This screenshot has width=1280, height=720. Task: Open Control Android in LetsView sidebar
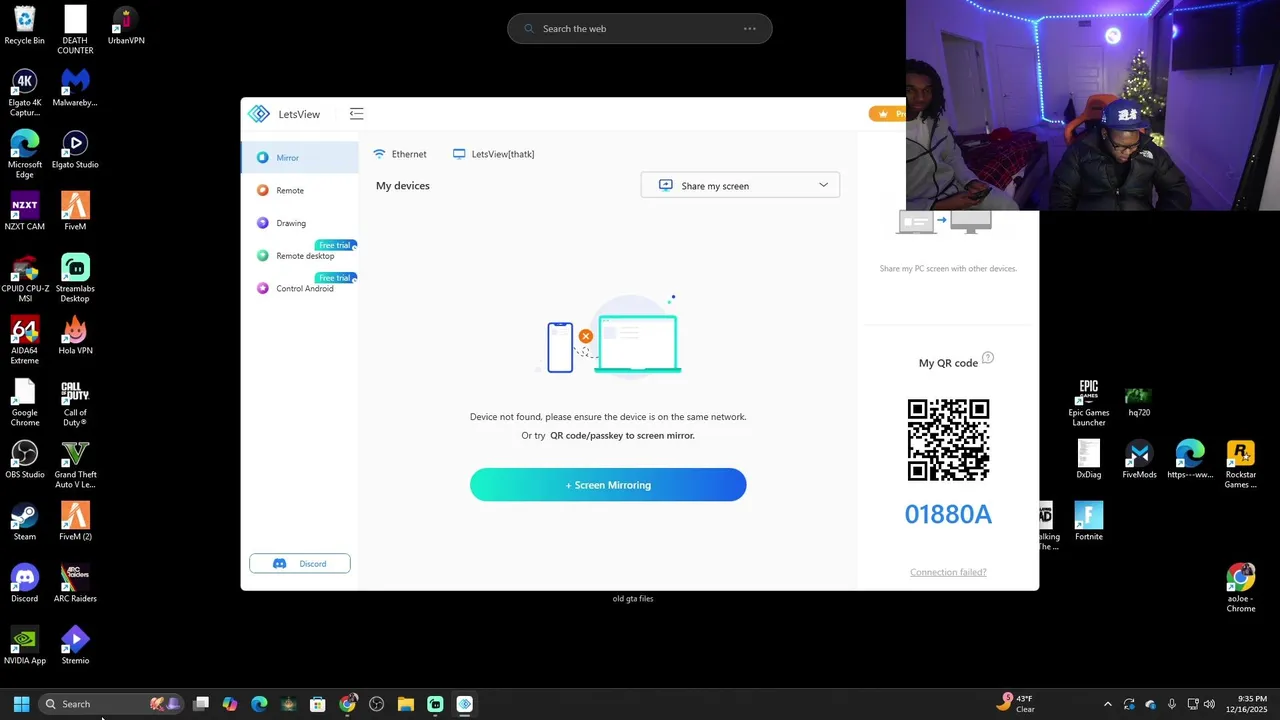[299, 288]
